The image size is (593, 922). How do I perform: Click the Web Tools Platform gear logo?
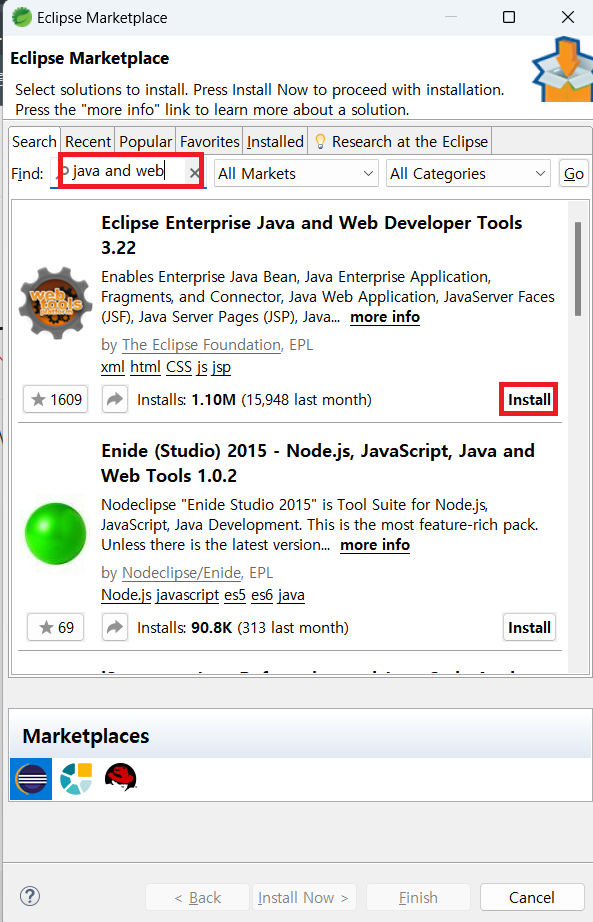[x=55, y=303]
